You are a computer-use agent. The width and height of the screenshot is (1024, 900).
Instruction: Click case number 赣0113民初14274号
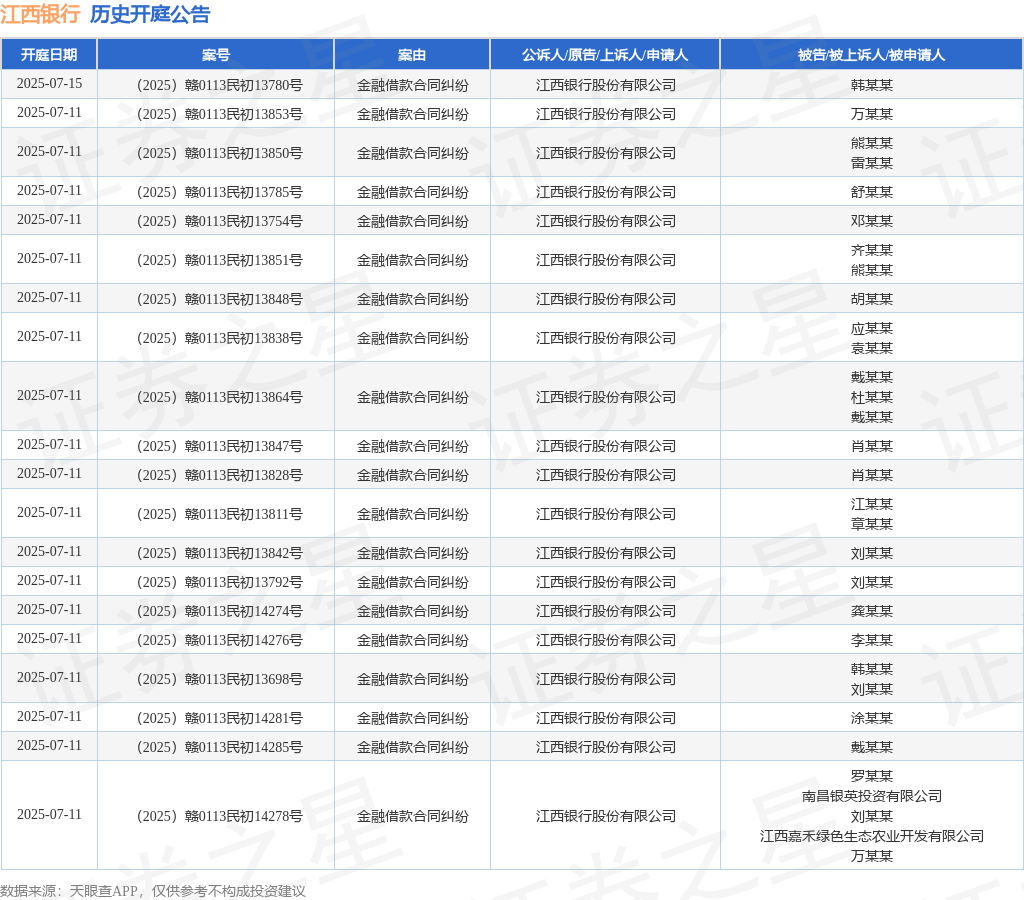219,611
